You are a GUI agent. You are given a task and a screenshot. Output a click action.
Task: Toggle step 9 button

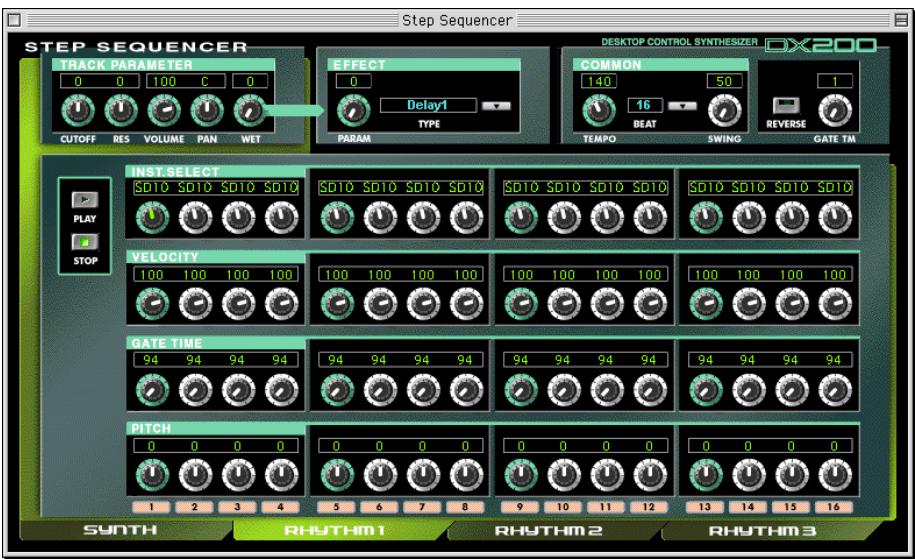(520, 507)
